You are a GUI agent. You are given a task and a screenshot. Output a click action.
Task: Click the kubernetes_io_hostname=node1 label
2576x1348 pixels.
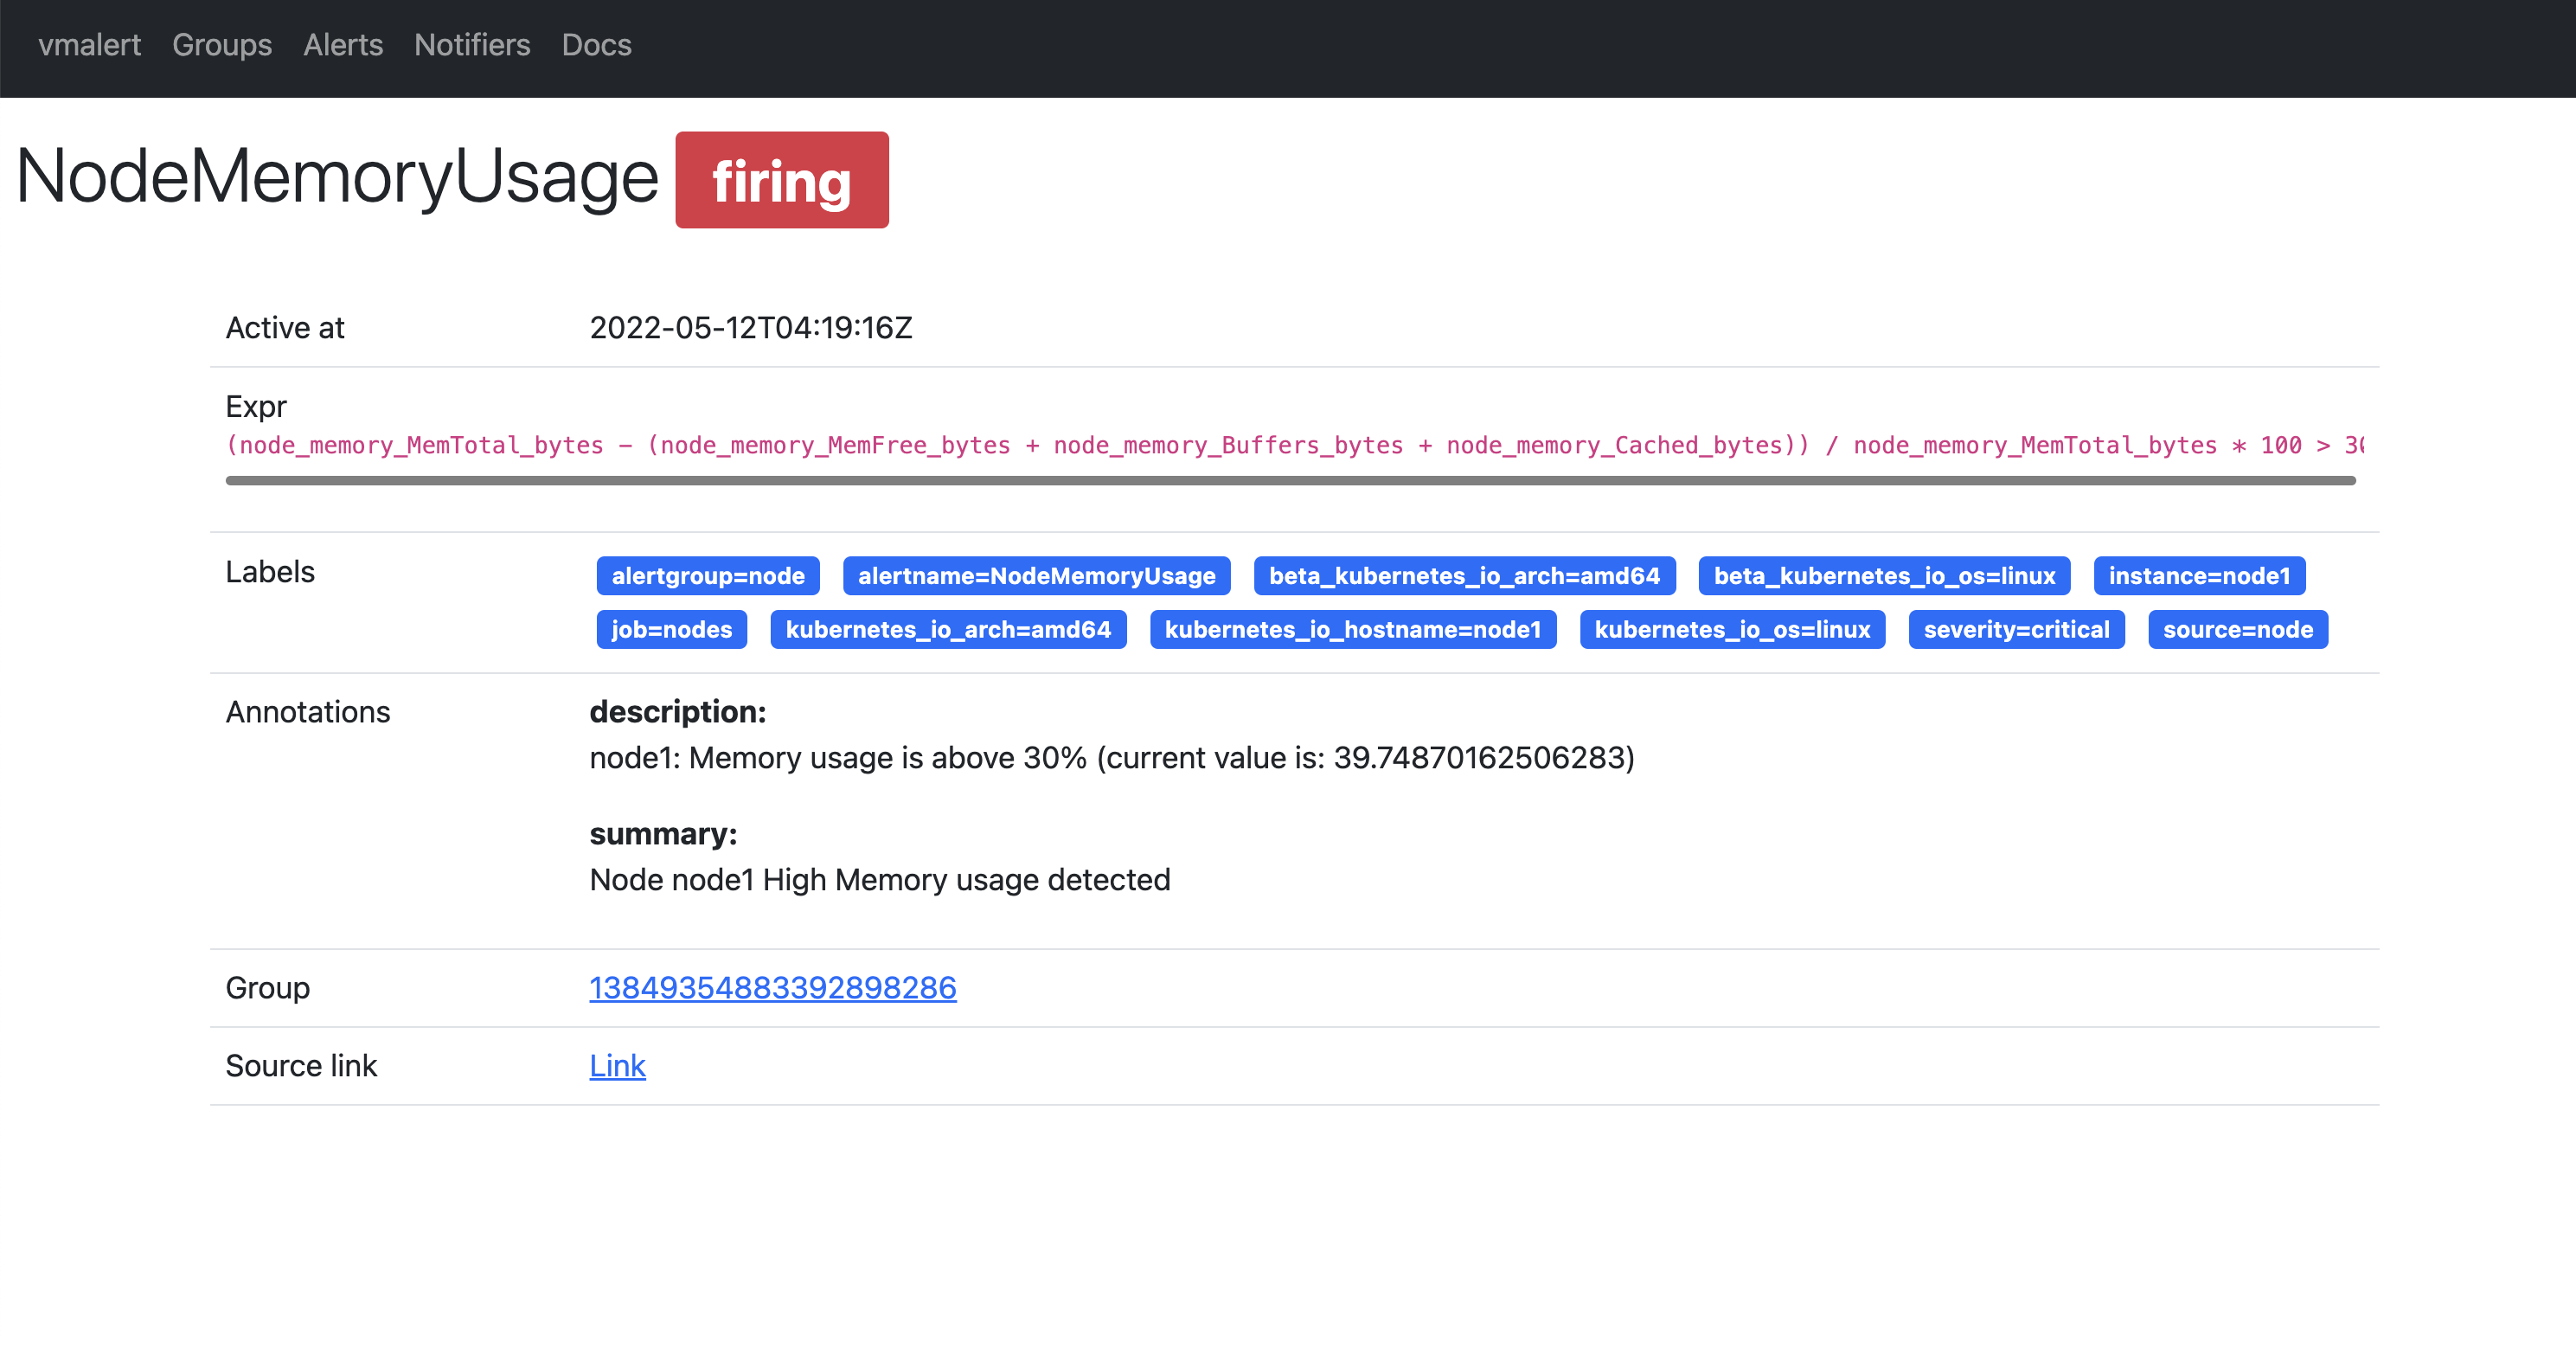click(x=1352, y=630)
